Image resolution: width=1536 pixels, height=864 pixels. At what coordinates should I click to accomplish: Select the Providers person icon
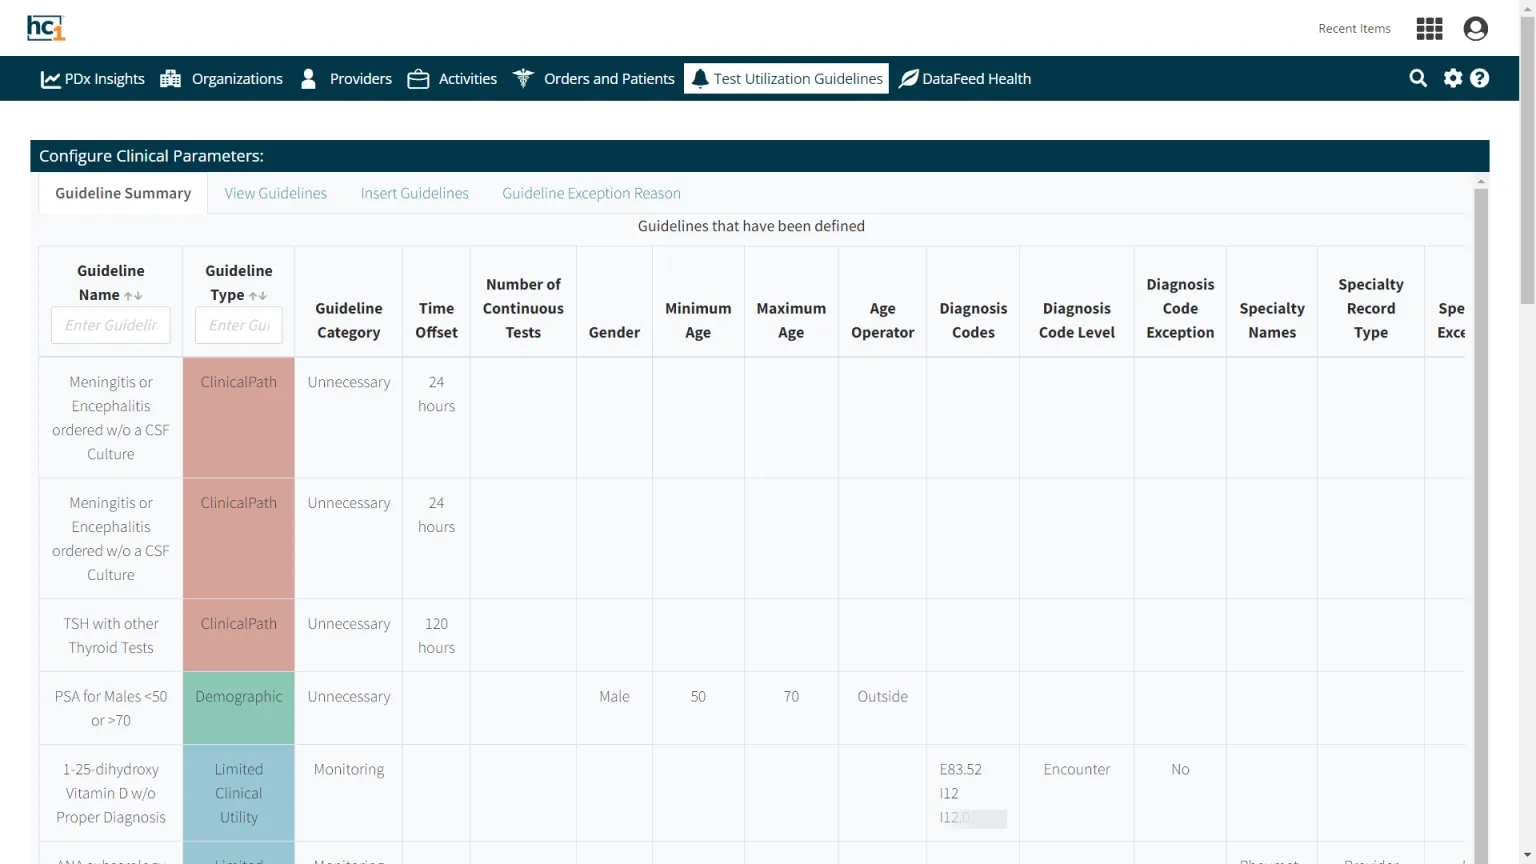coord(308,78)
